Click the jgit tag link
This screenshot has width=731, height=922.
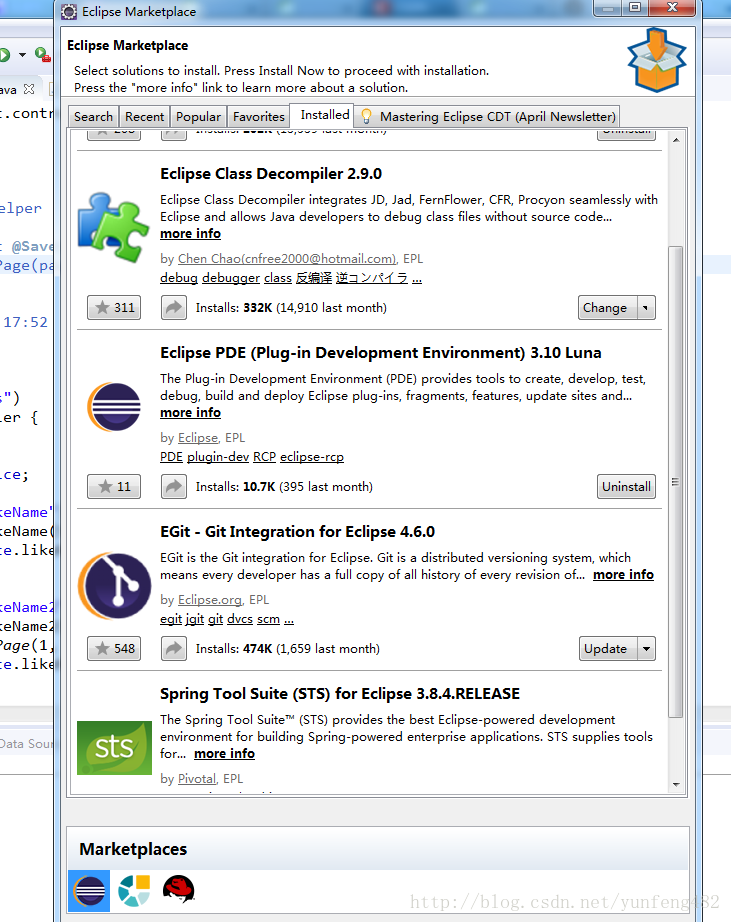(195, 619)
